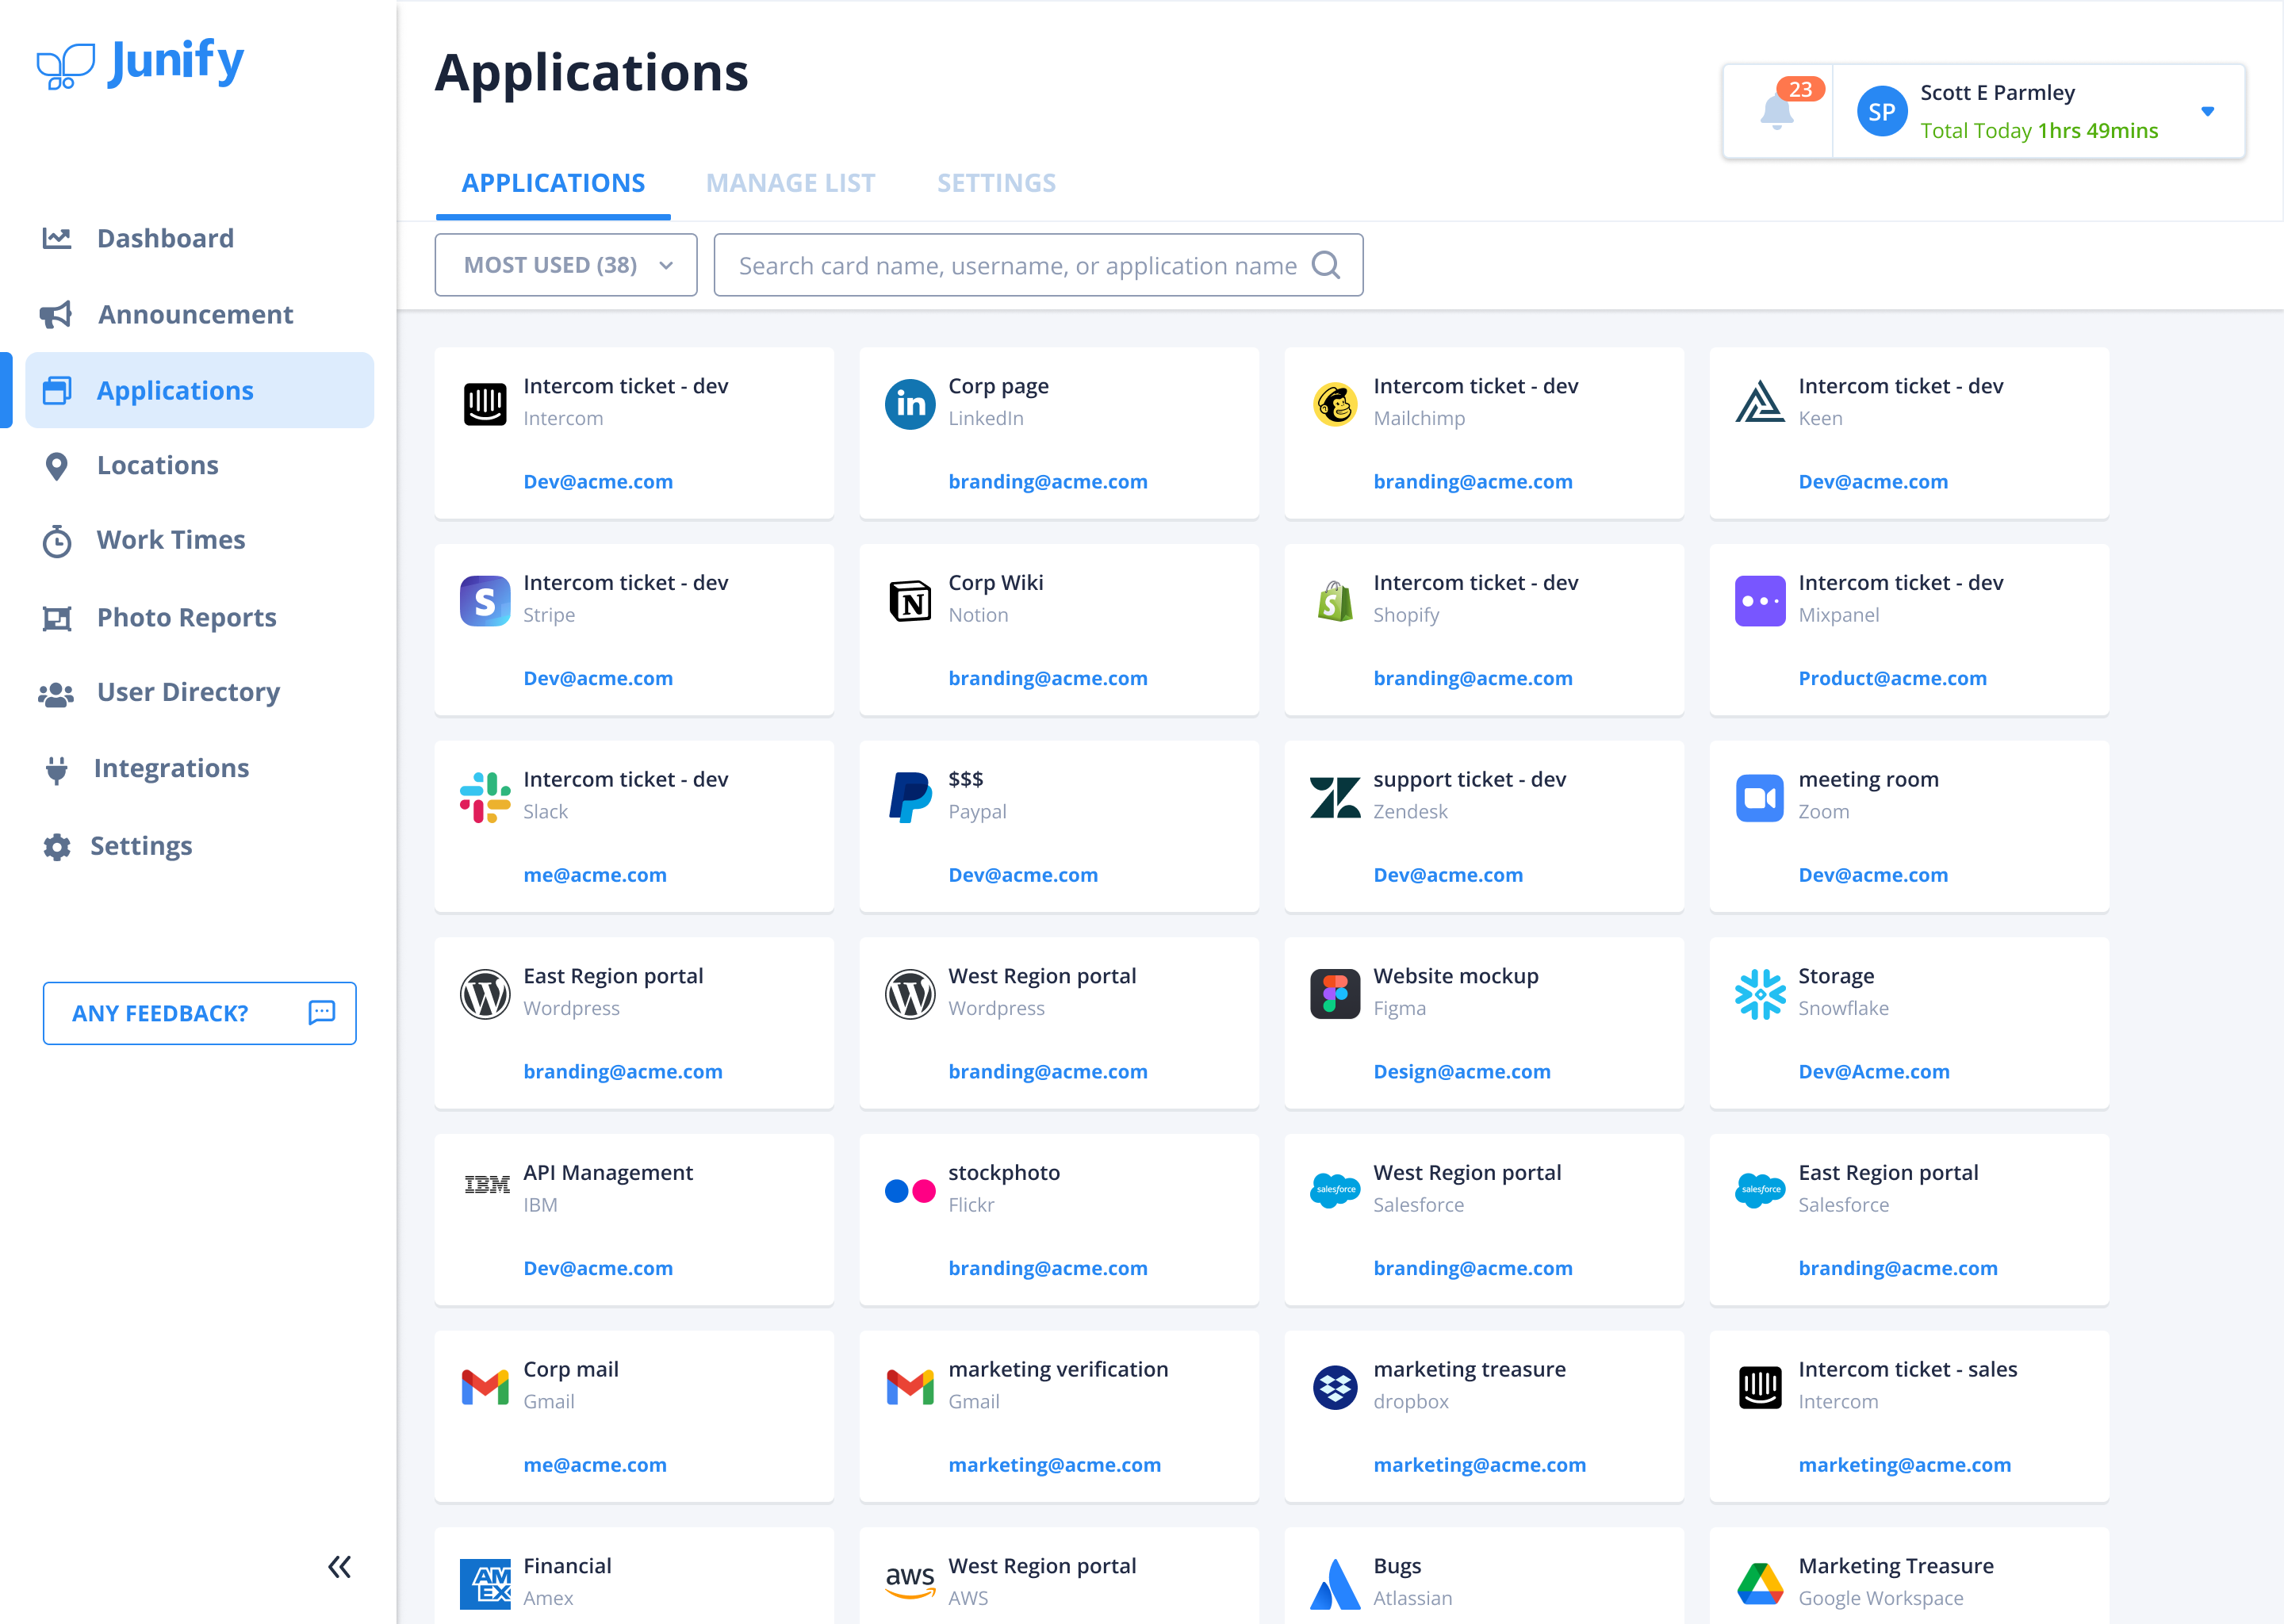Open the notifications bell
The image size is (2284, 1624).
1777,111
